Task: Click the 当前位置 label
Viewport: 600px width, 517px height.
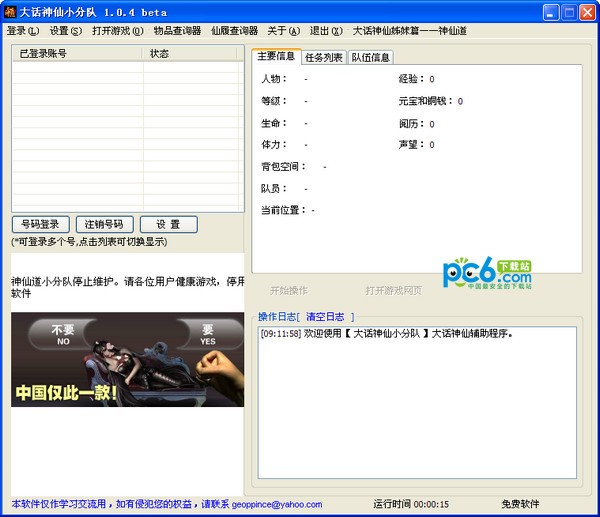Action: [284, 210]
